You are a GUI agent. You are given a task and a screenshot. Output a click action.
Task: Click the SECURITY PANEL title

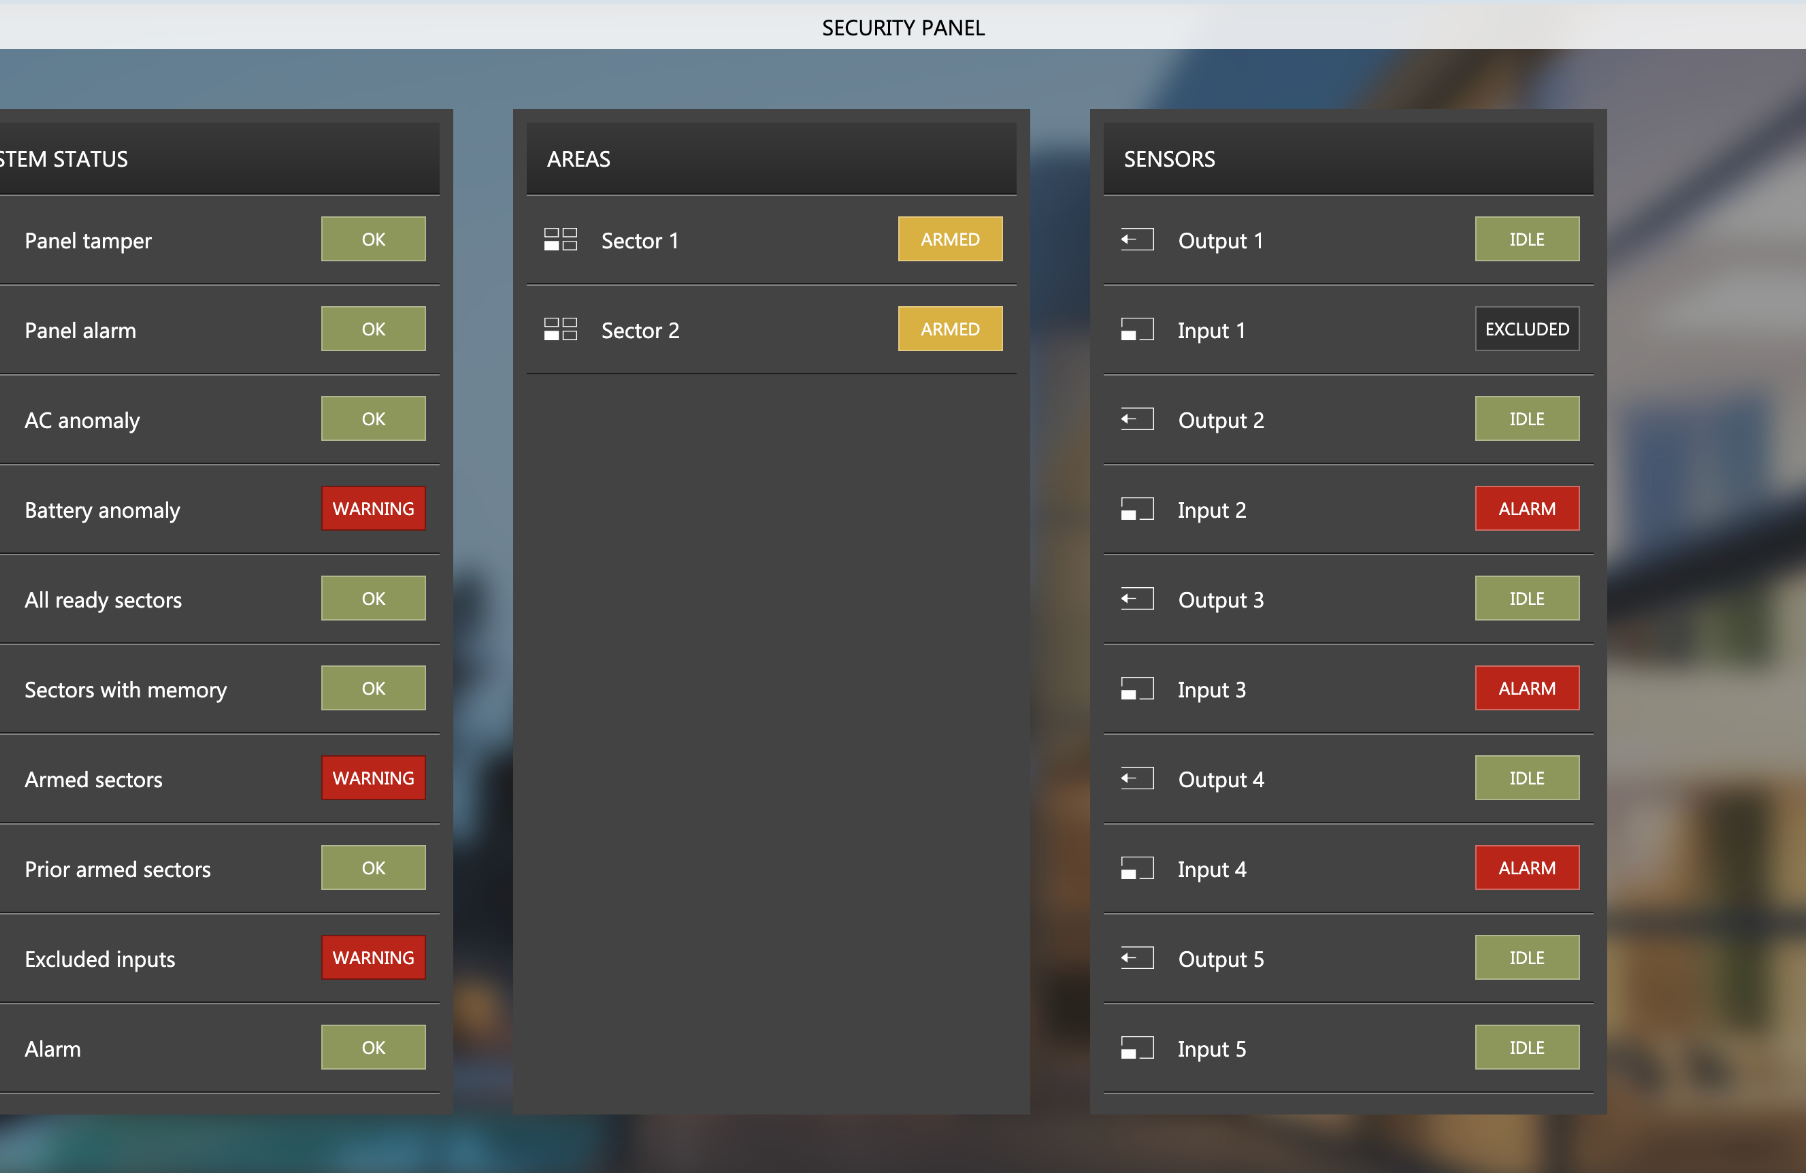click(903, 28)
